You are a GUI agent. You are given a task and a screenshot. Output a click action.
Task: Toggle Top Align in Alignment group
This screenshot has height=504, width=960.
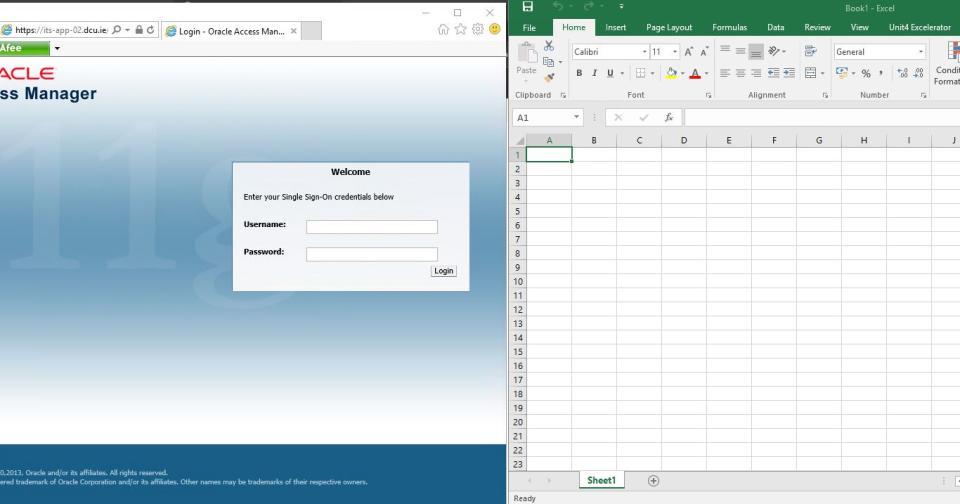pos(725,51)
